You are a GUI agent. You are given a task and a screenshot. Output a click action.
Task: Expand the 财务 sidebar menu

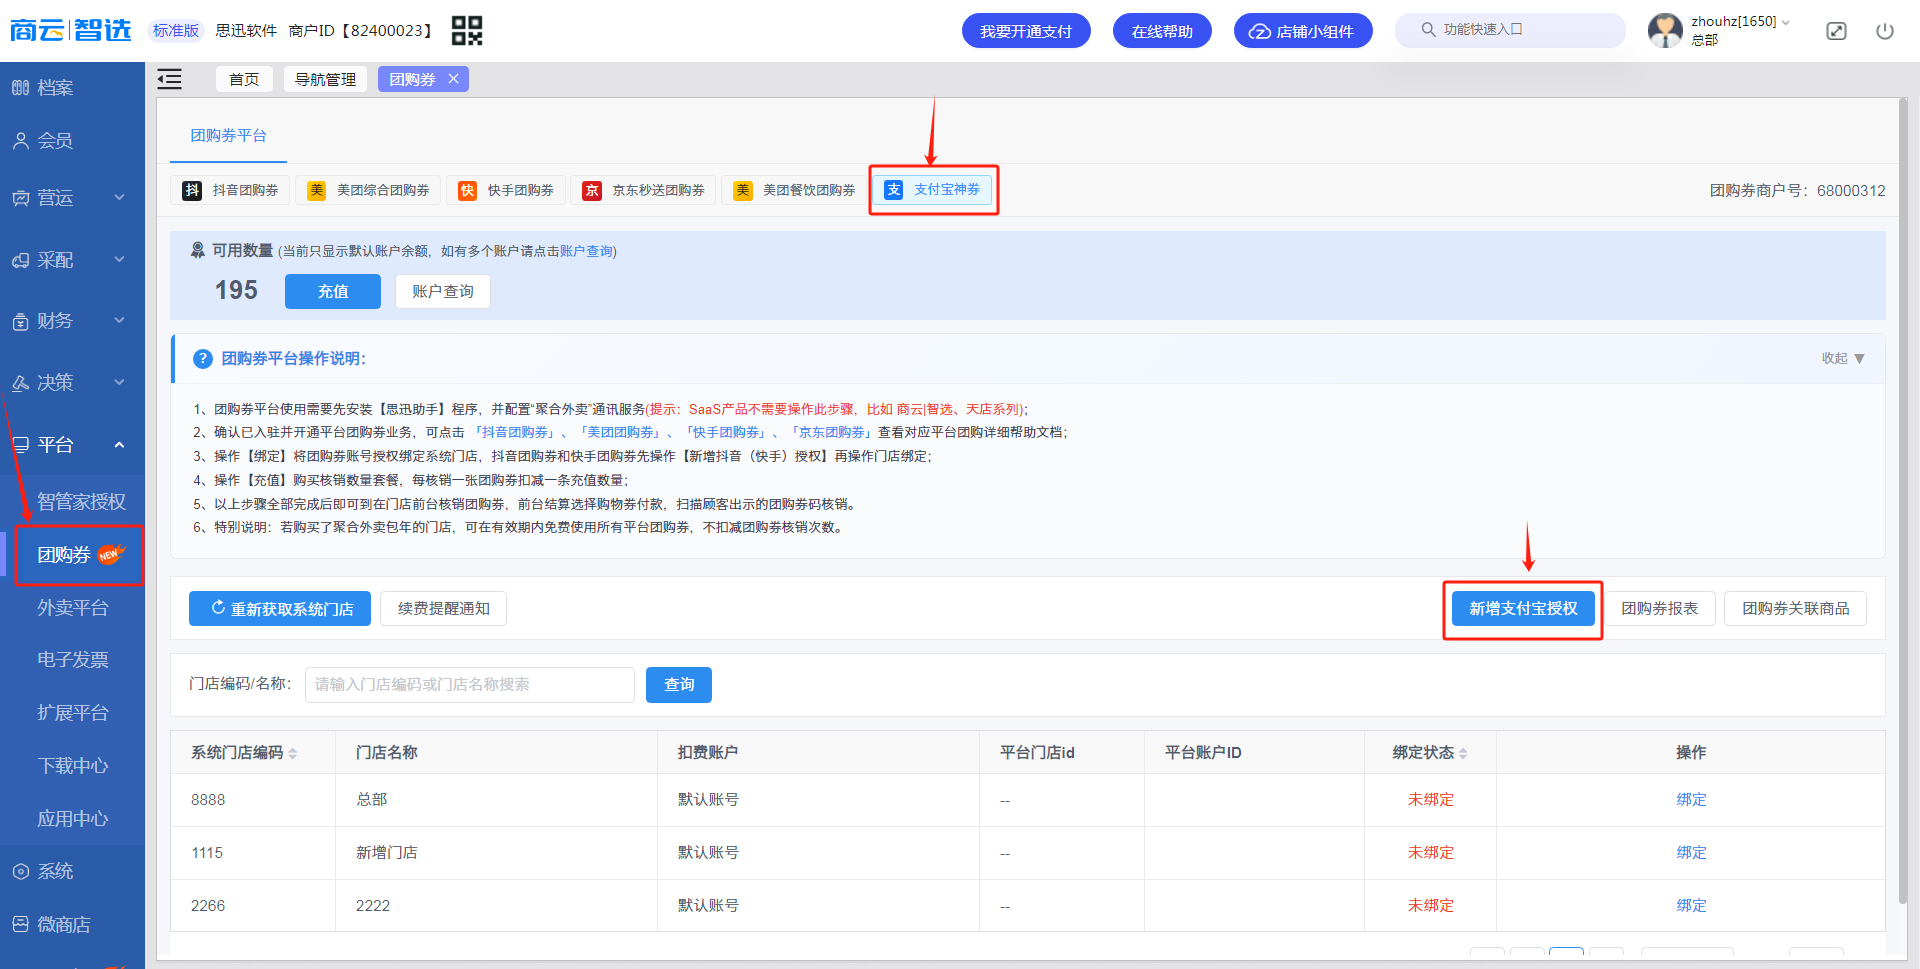pyautogui.click(x=72, y=321)
